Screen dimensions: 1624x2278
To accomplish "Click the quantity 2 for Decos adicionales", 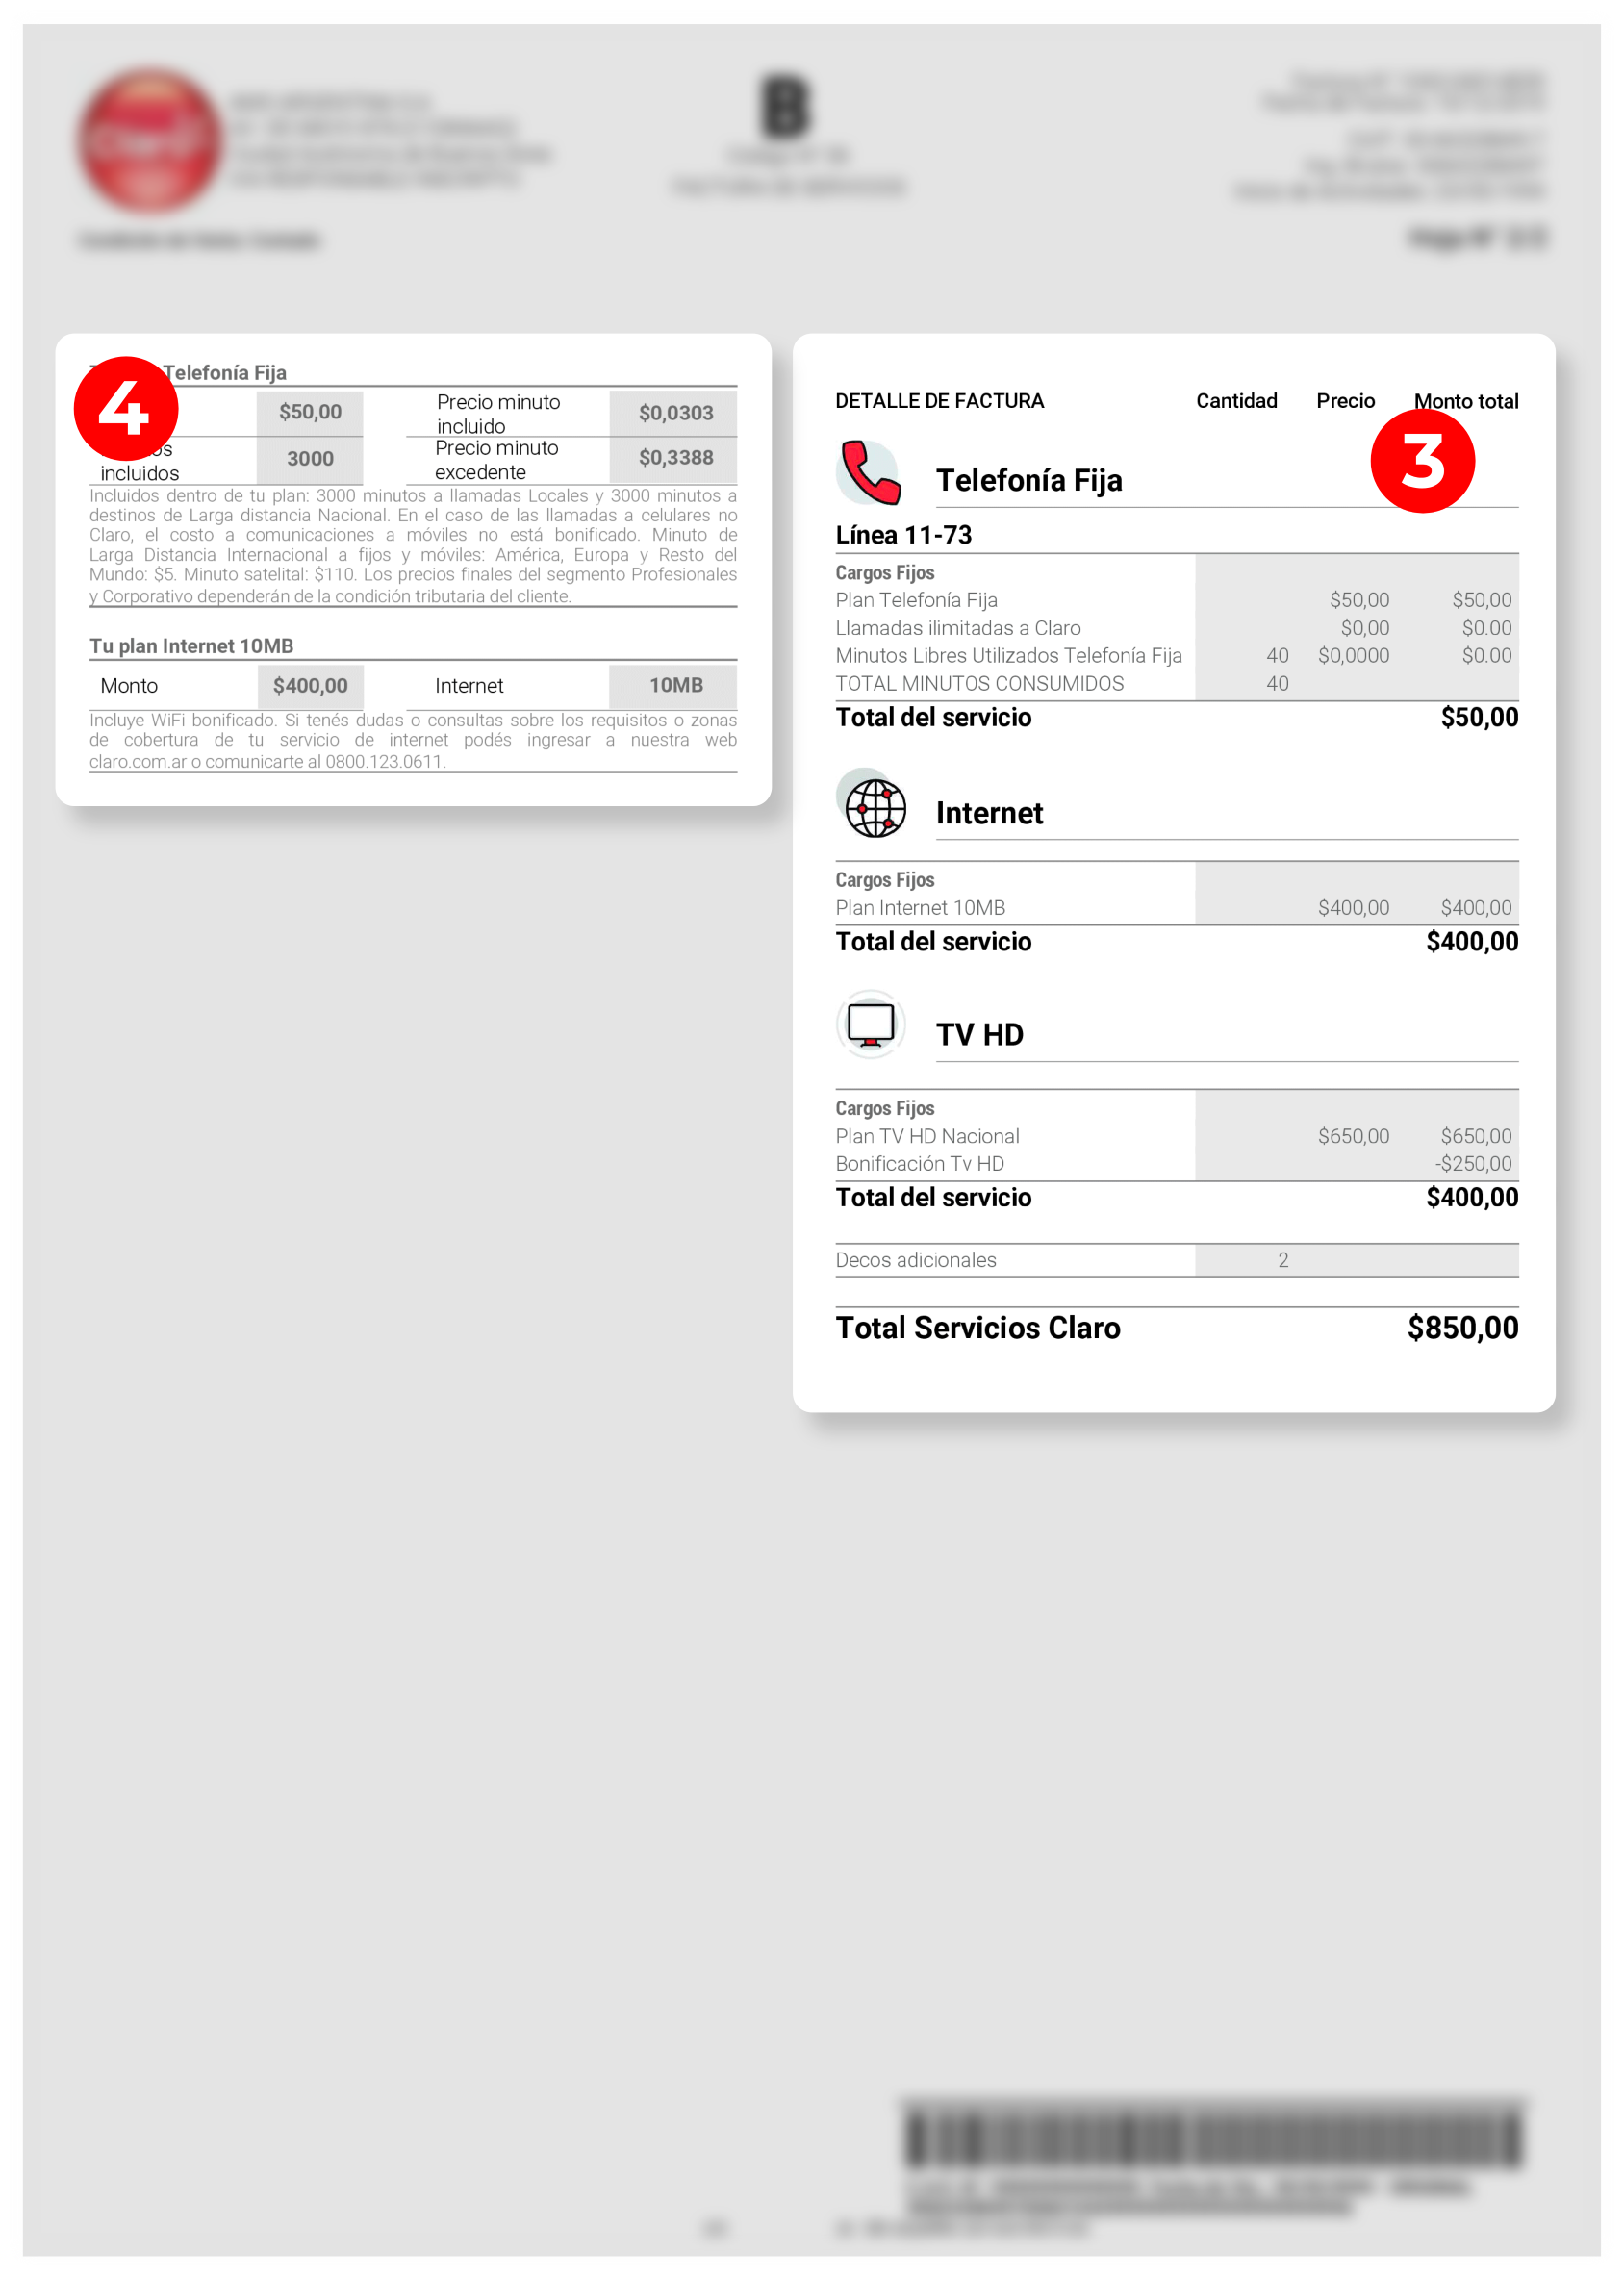I will 1283,1260.
